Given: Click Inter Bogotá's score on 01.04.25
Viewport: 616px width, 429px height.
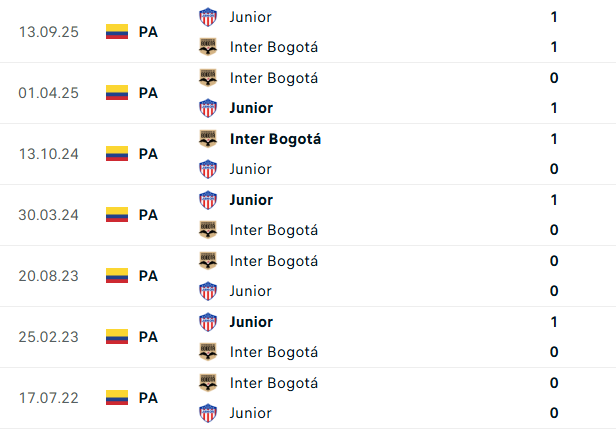Looking at the screenshot, I should (x=553, y=77).
